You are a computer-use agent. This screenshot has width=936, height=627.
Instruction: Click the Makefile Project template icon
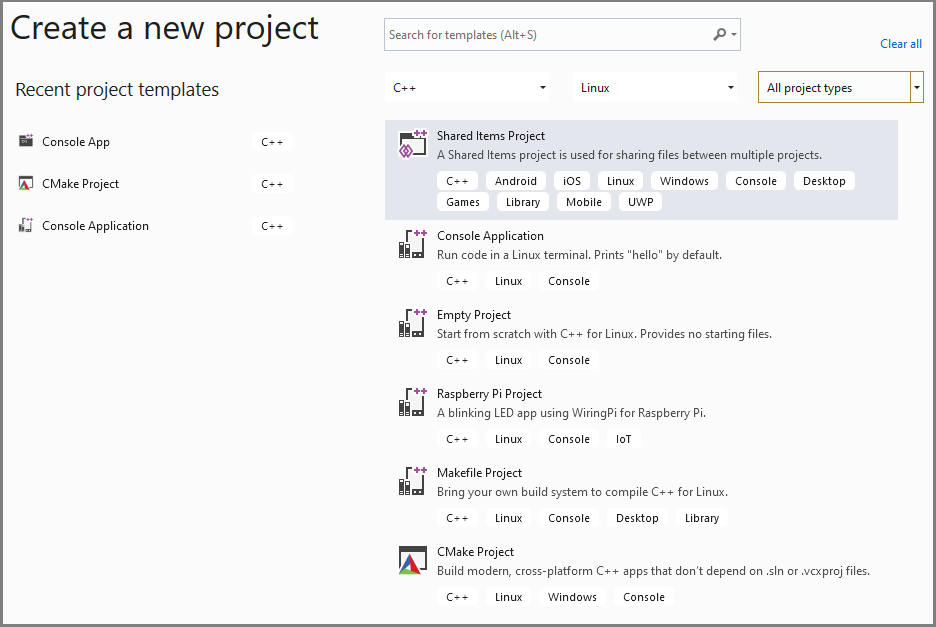click(x=411, y=480)
